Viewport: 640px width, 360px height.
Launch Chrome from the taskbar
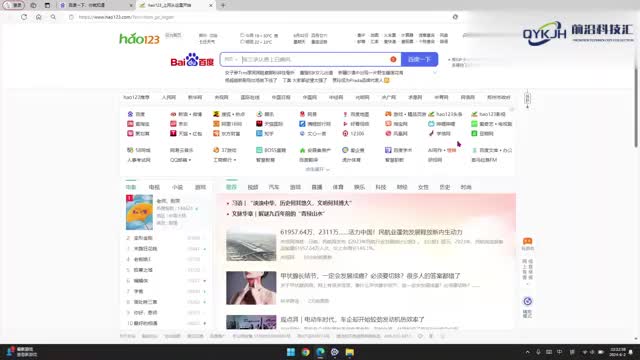[x=306, y=352]
